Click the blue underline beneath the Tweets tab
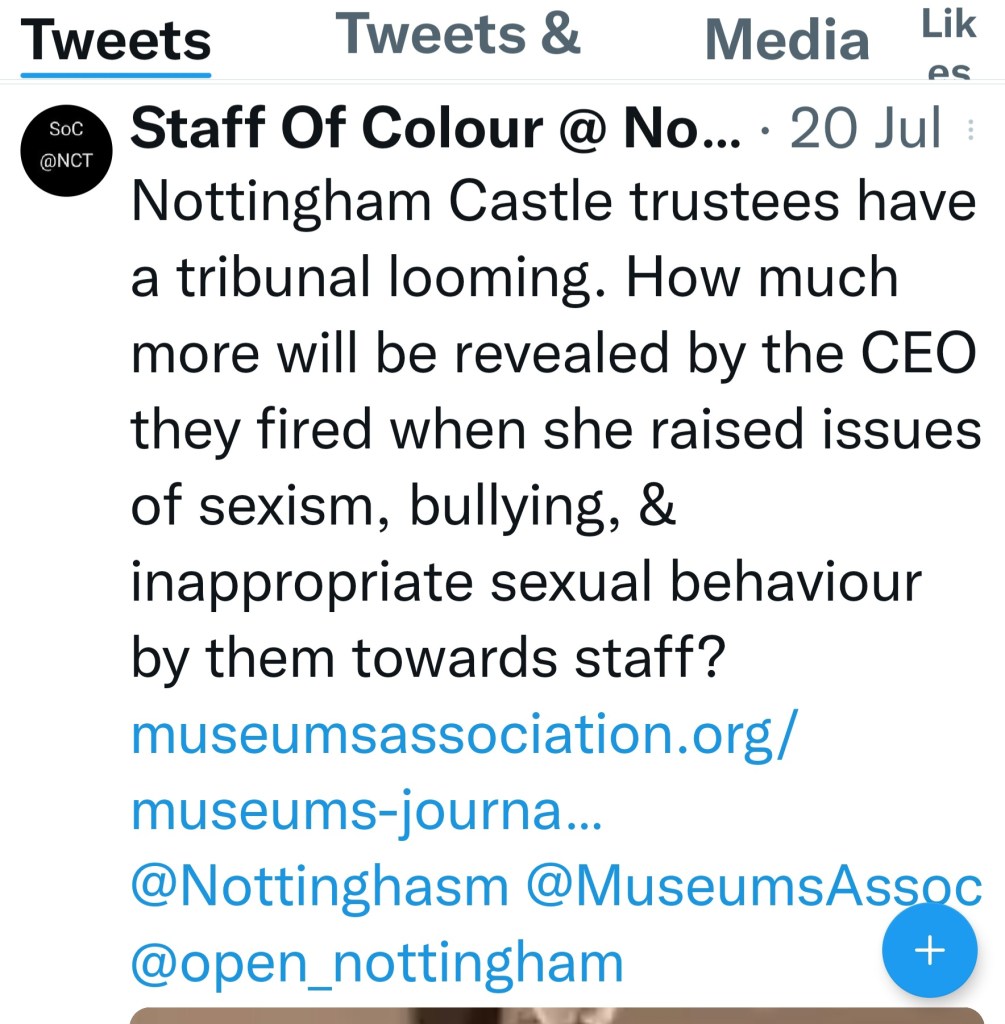1005x1024 pixels. tap(116, 74)
